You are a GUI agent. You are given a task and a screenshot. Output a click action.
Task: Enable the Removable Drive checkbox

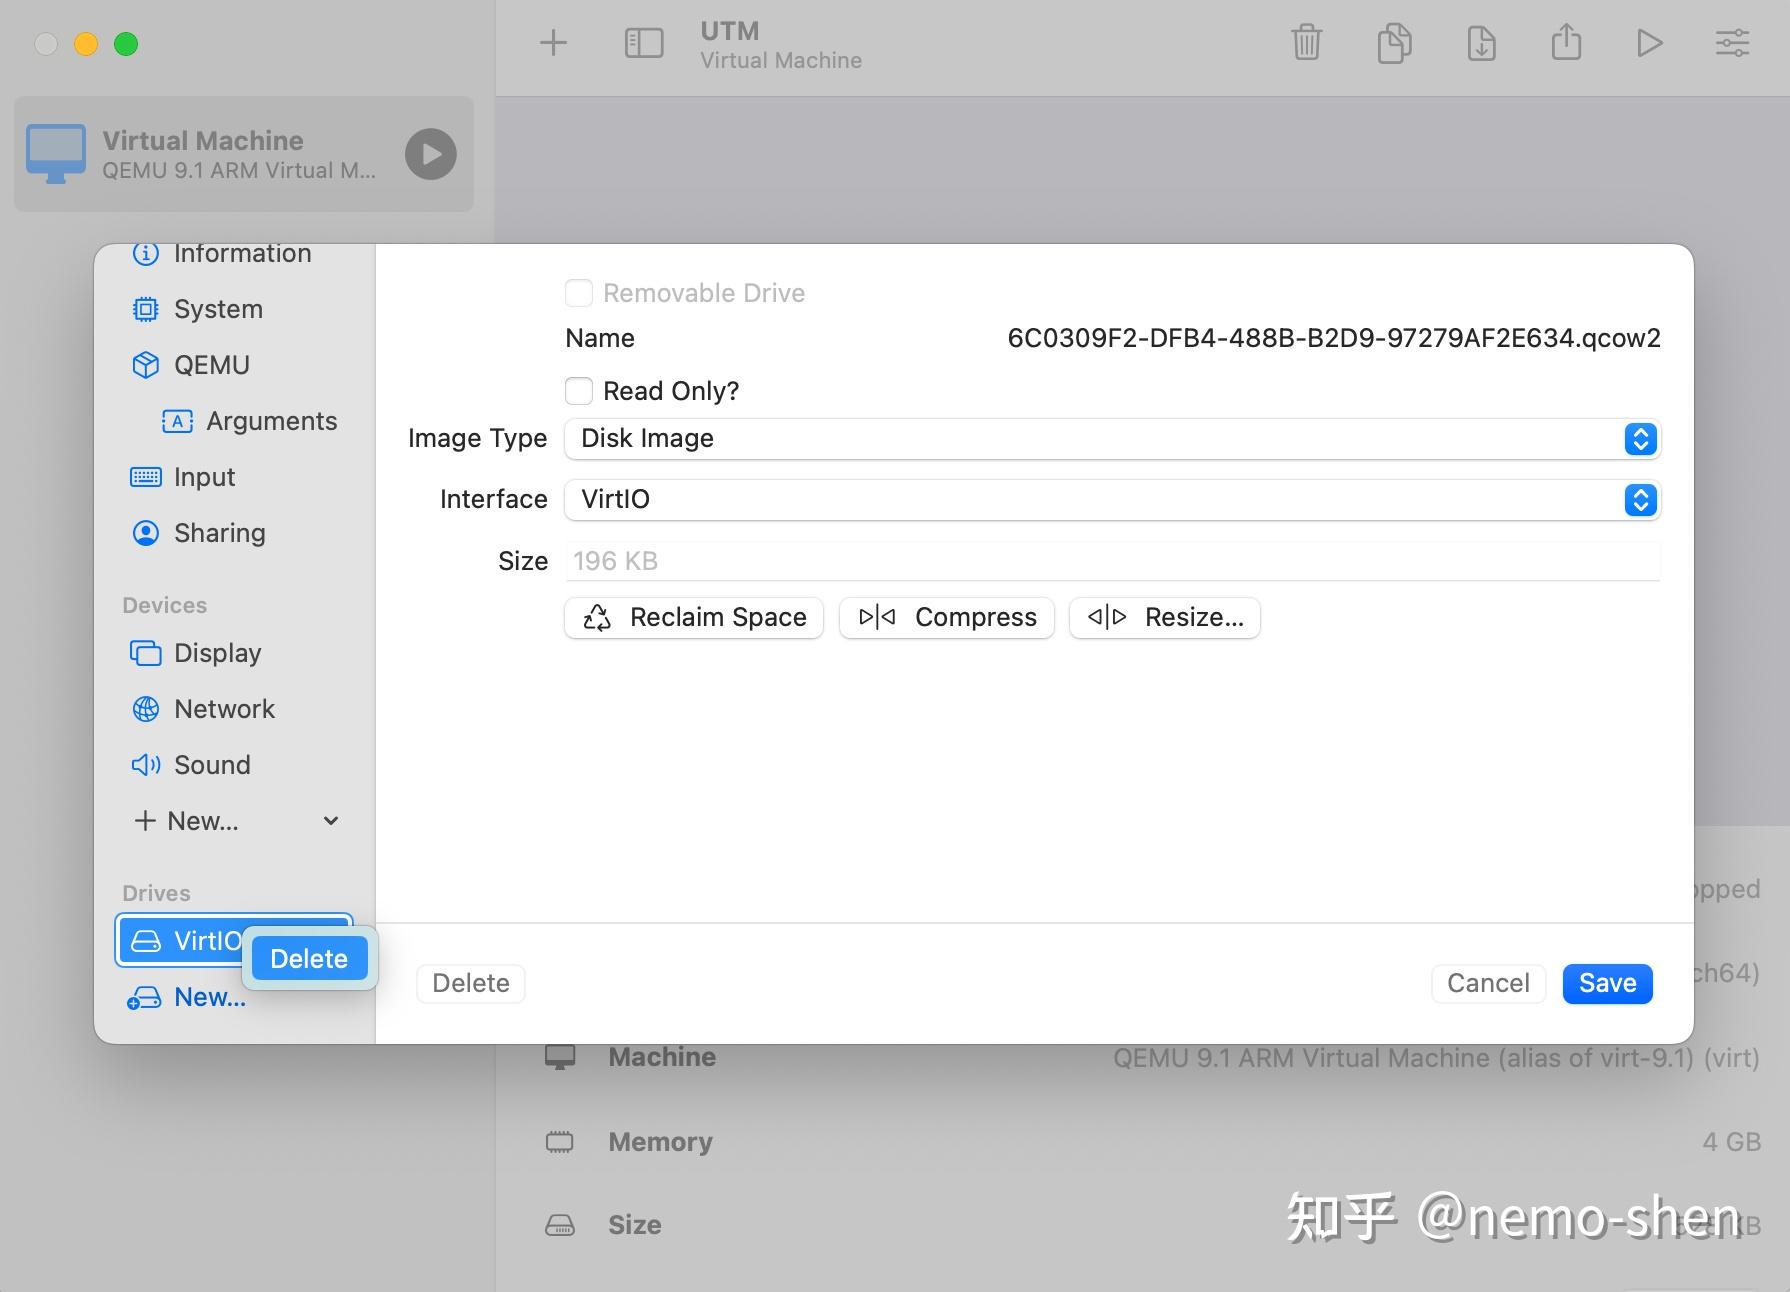tap(579, 292)
